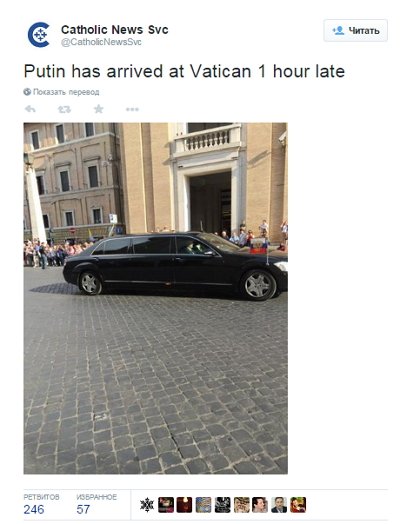The image size is (400, 524).
Task: Click the retweet icon under the tweet
Action: (x=64, y=109)
